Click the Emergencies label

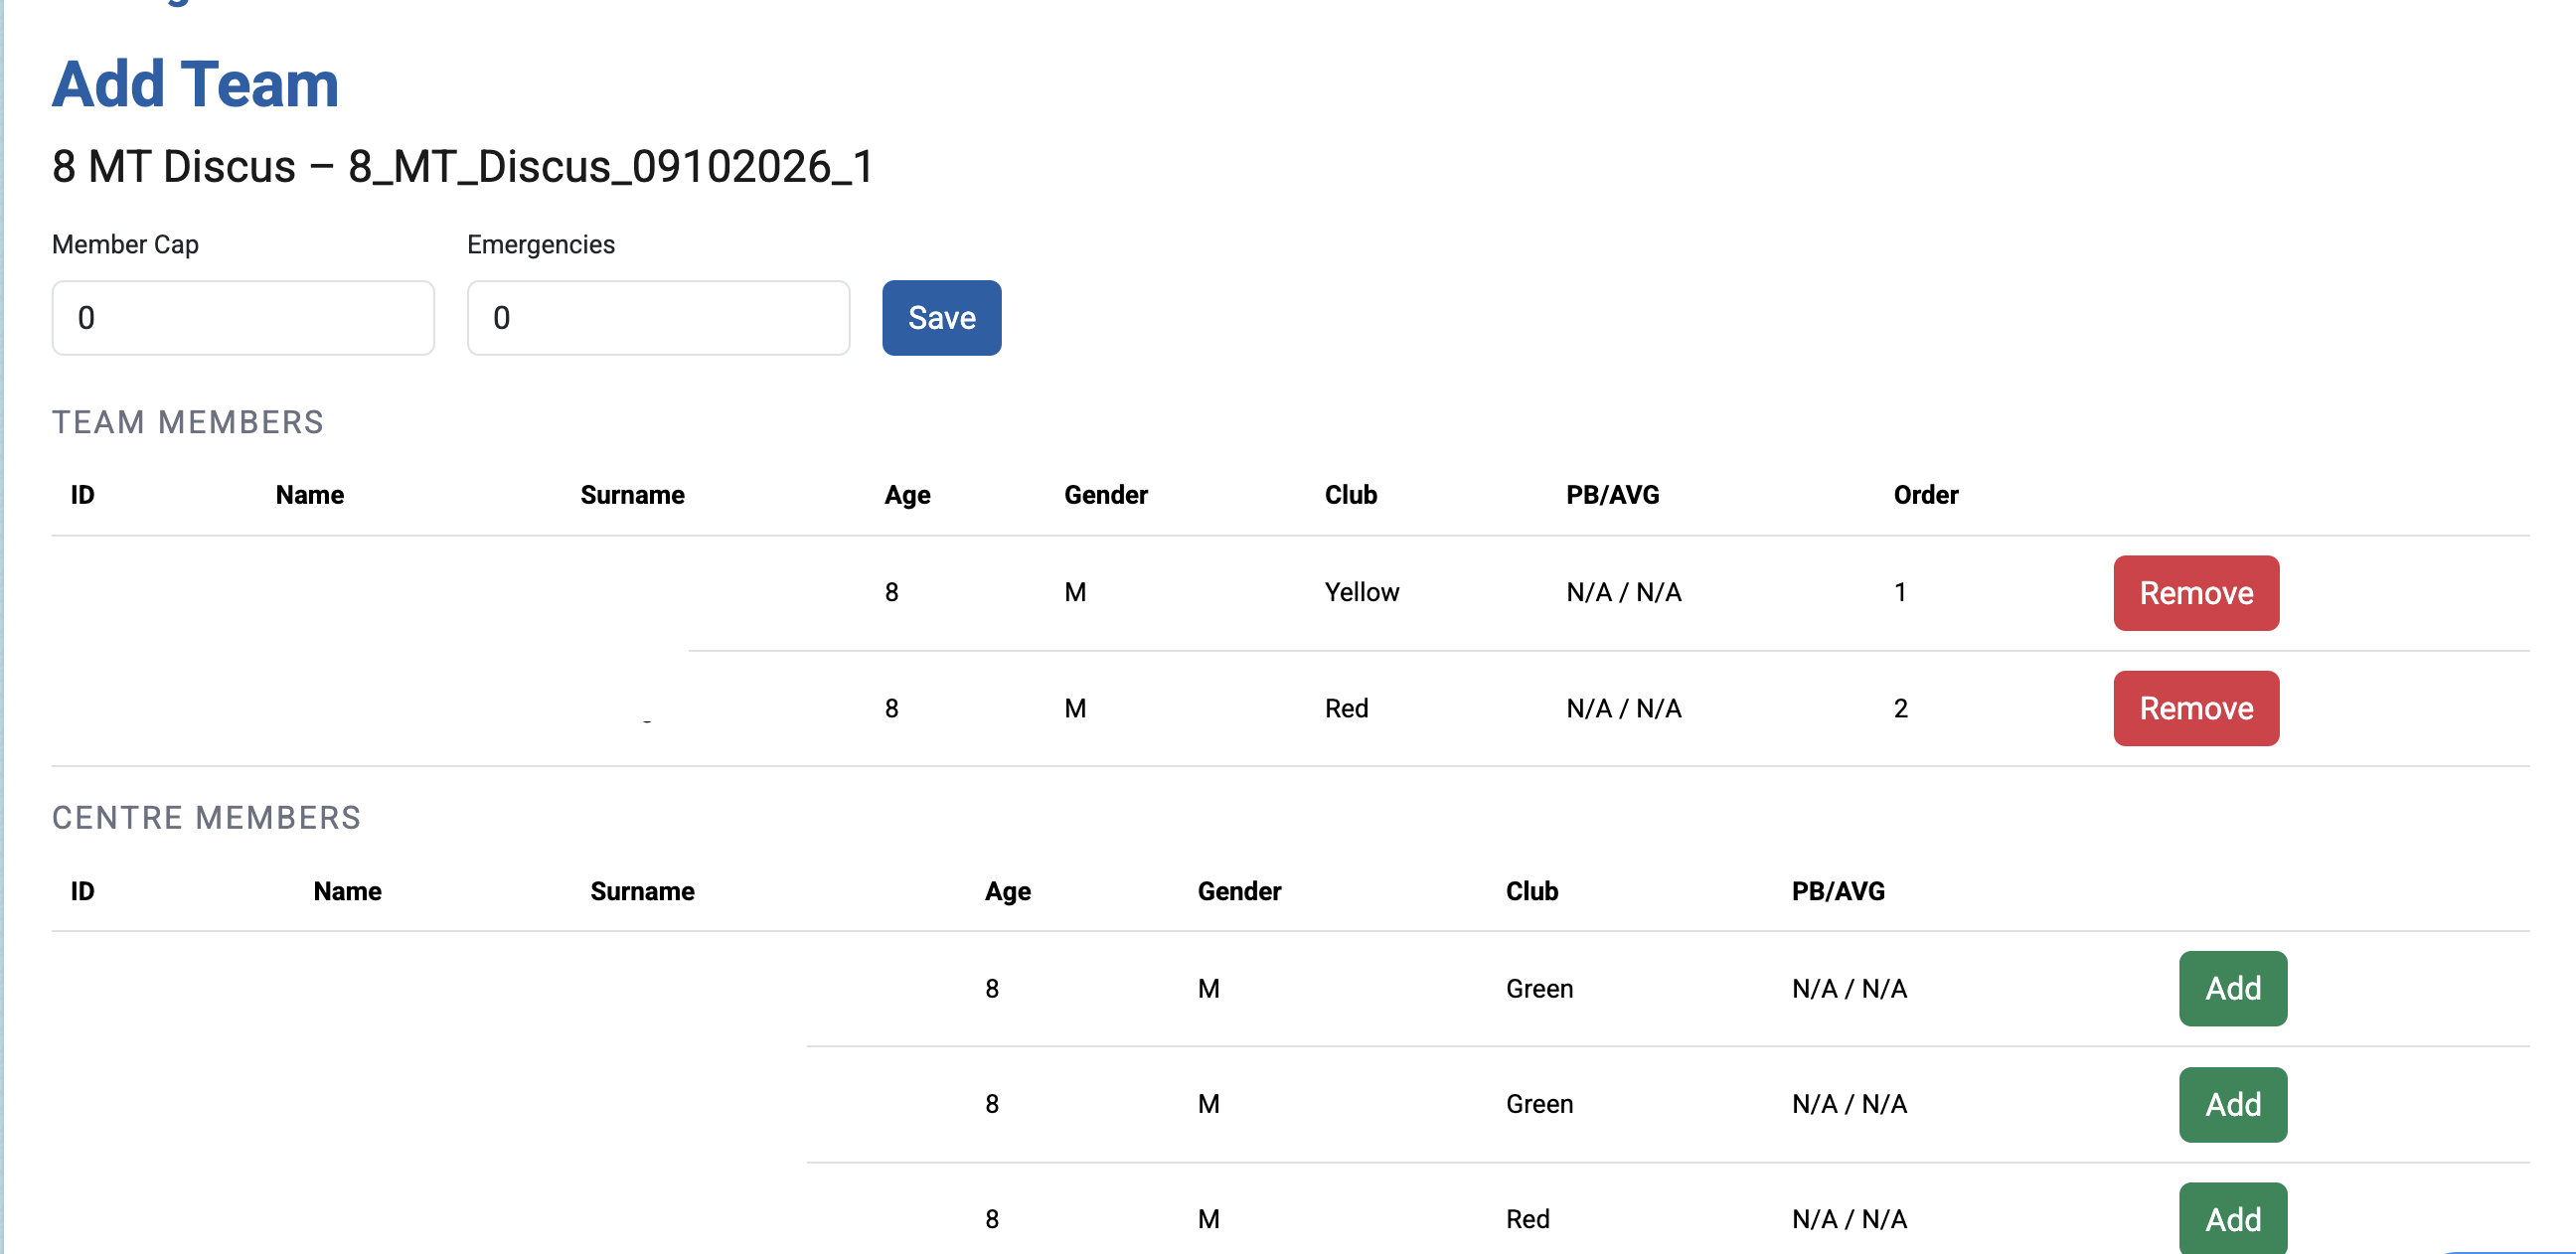[541, 245]
